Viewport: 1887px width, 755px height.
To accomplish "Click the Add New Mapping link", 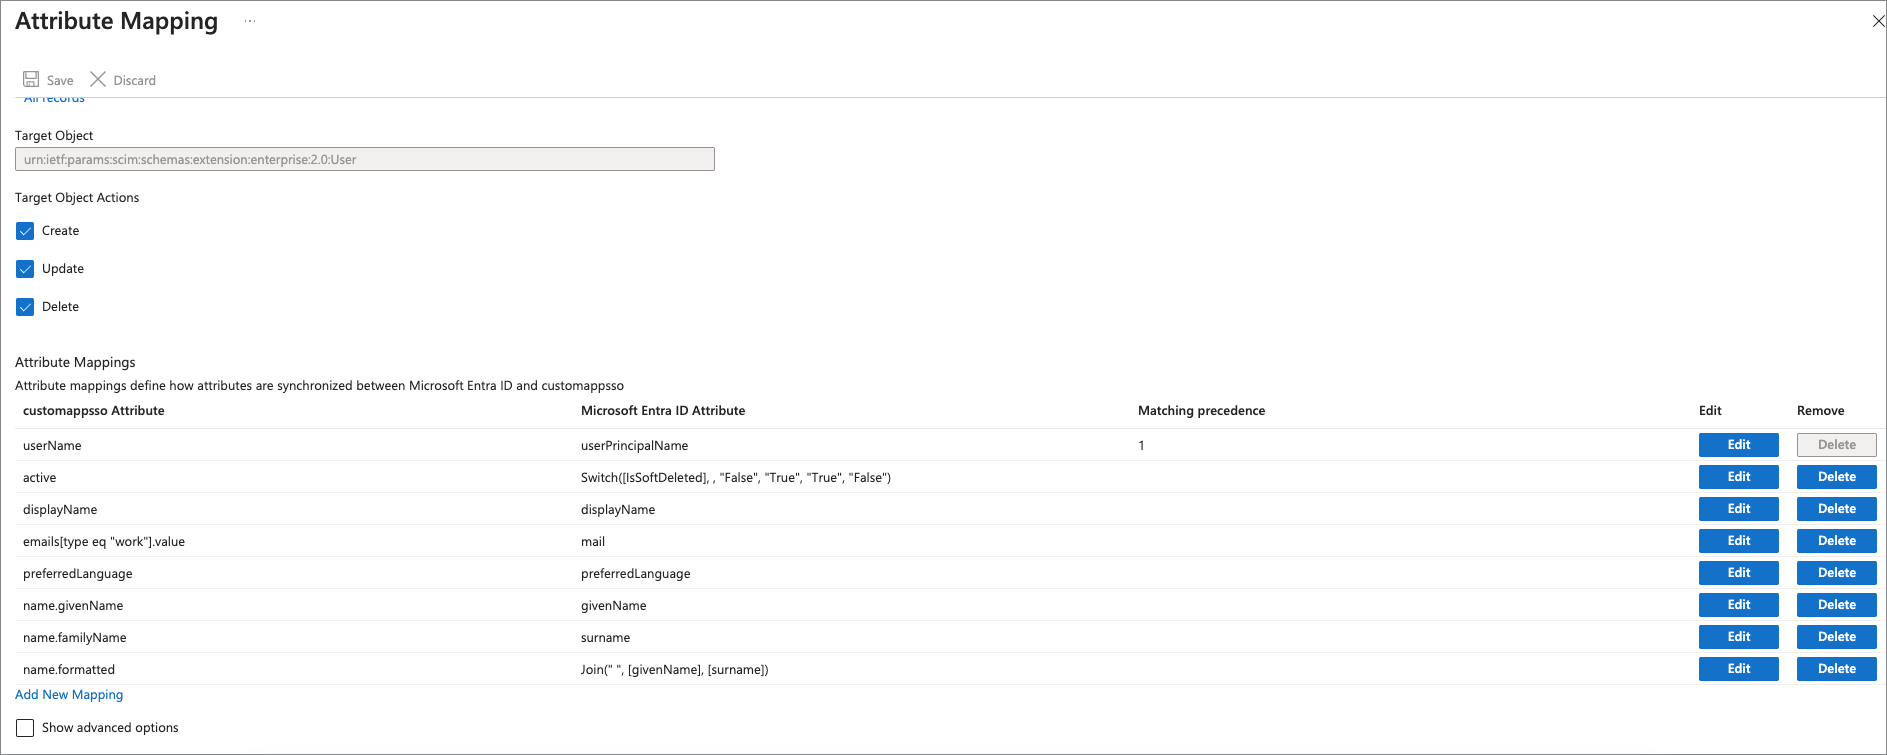I will 69,695.
